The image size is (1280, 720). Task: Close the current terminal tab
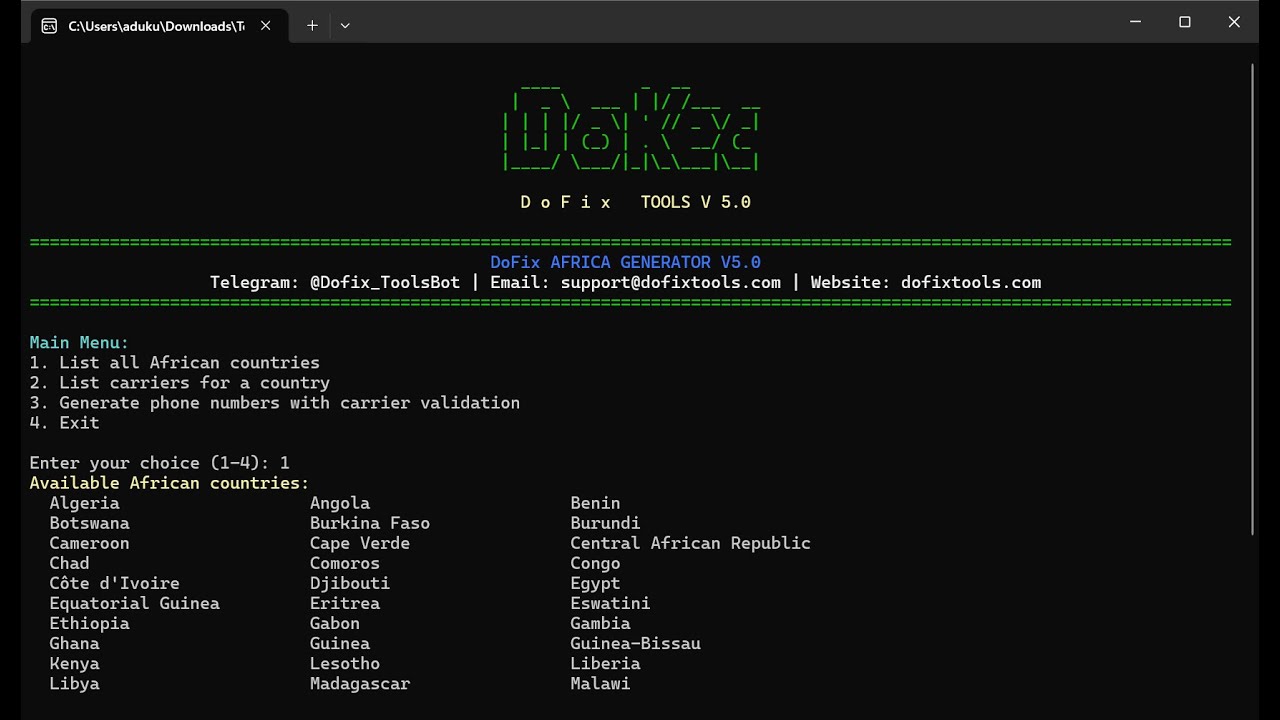[x=265, y=26]
